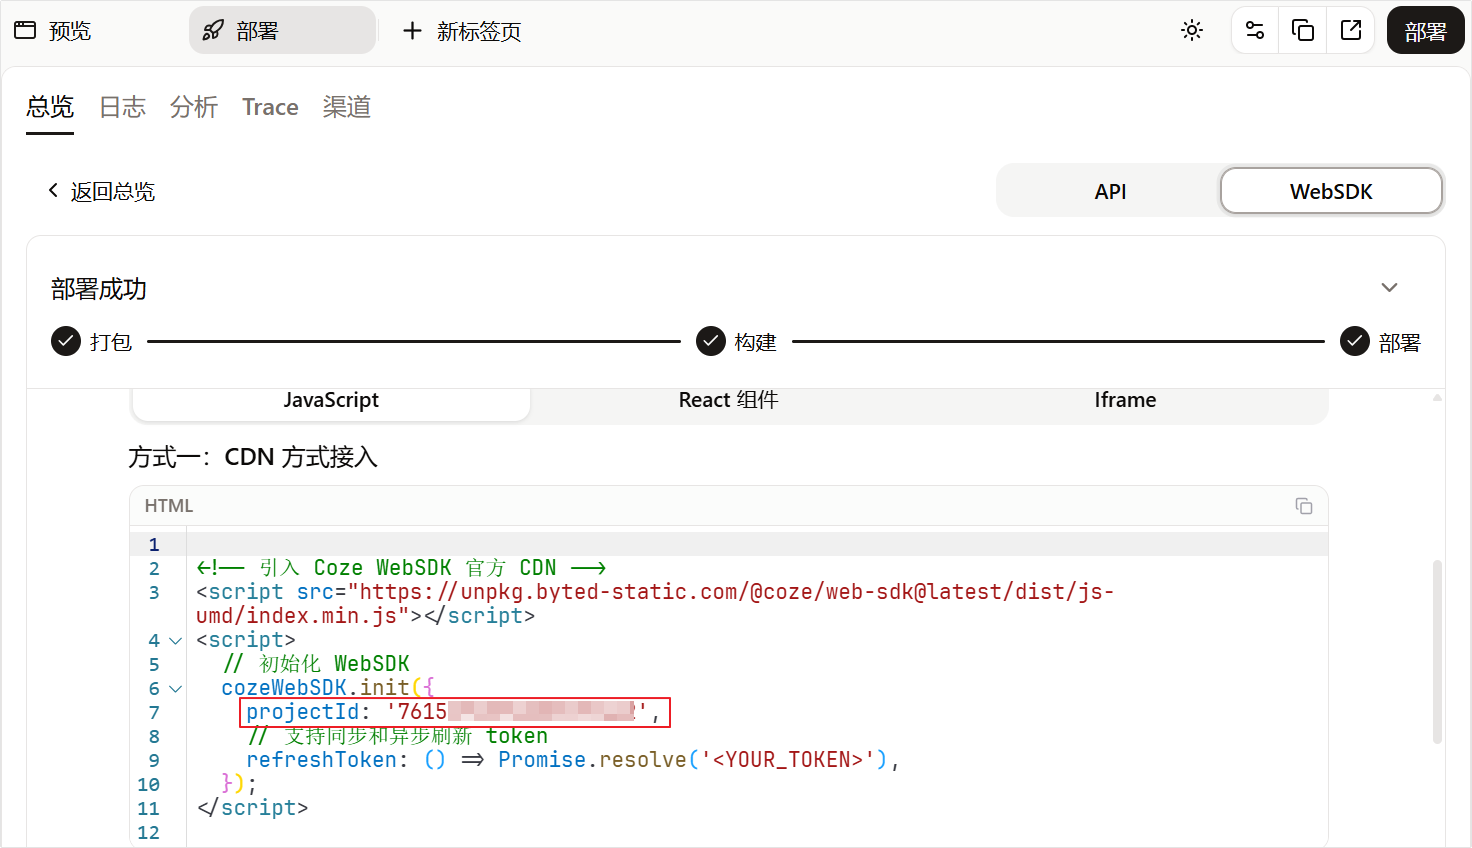Switch to React 组件 tab

point(728,400)
